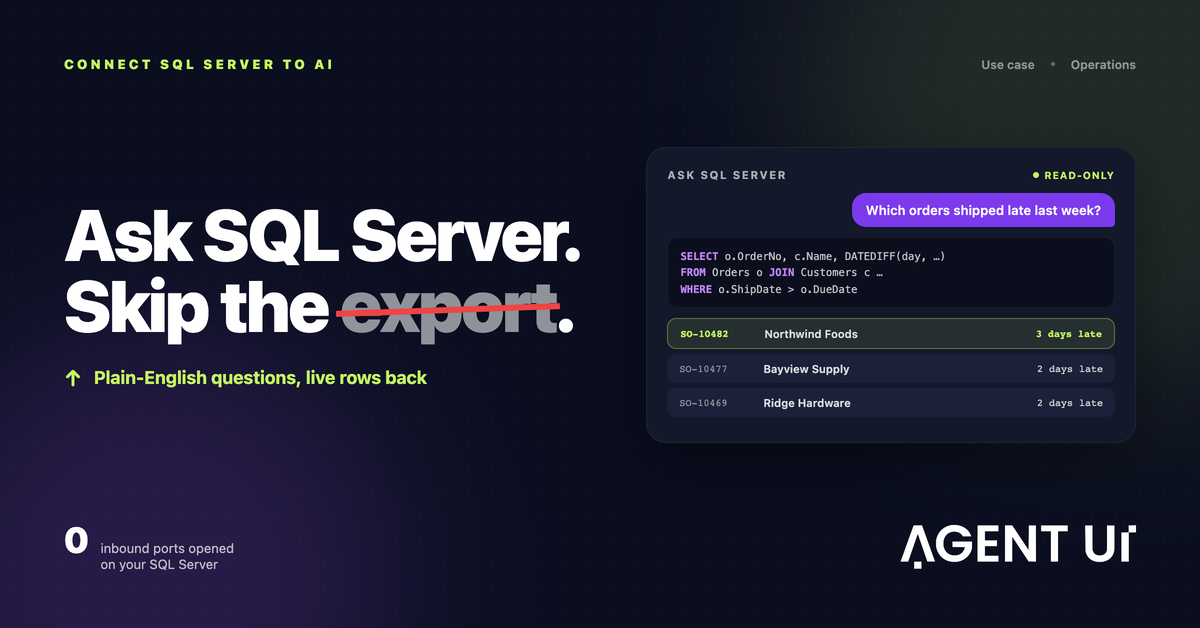The height and width of the screenshot is (628, 1200).
Task: Click the 'WHERE o.ShipDate > o.DueDate' line
Action: [768, 289]
